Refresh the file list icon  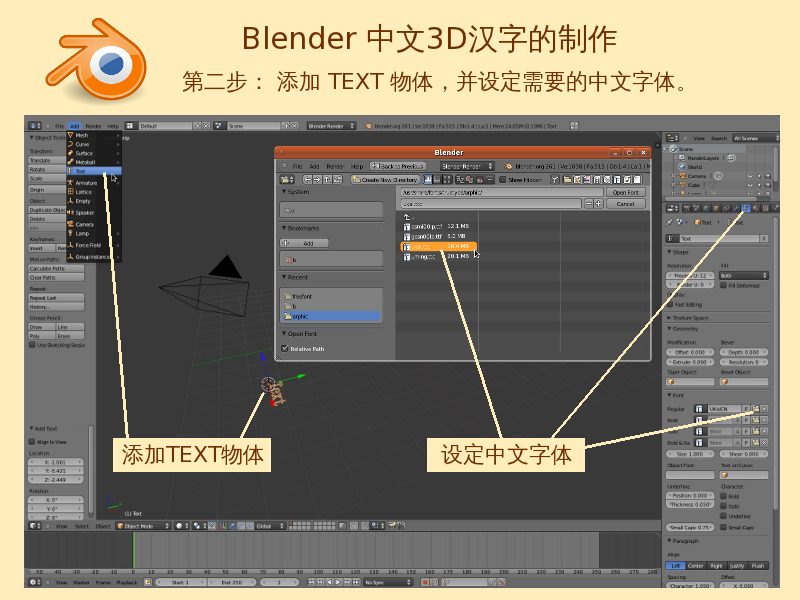click(x=337, y=180)
